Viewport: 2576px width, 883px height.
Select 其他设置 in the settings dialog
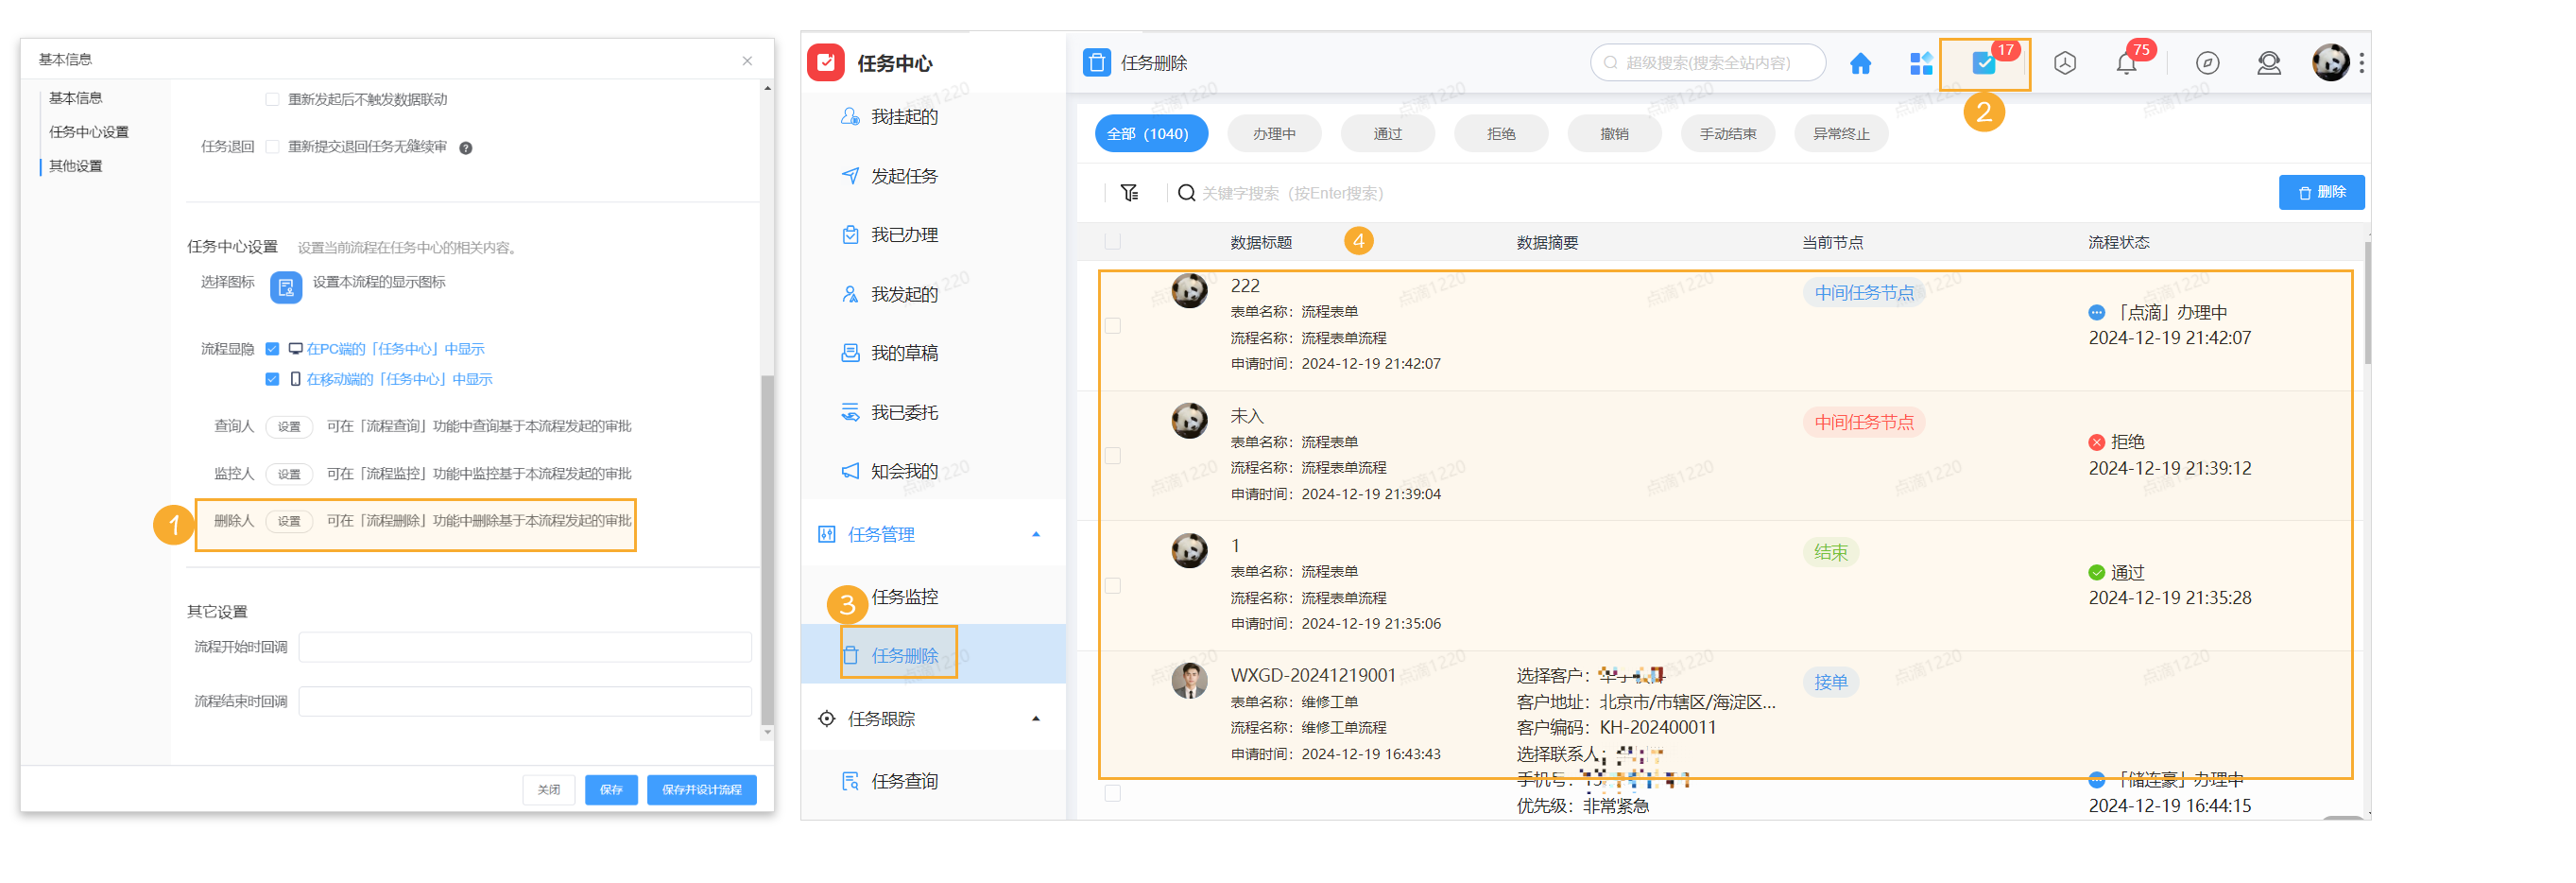(x=74, y=165)
